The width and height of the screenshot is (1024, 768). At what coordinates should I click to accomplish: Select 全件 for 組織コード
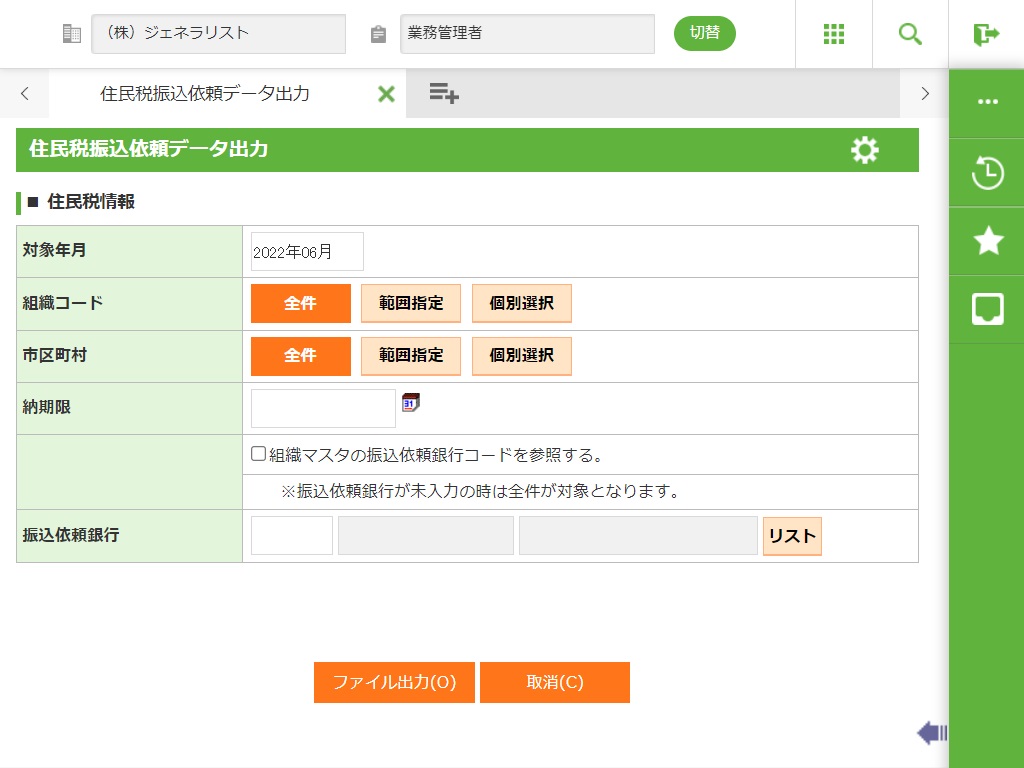tap(300, 303)
